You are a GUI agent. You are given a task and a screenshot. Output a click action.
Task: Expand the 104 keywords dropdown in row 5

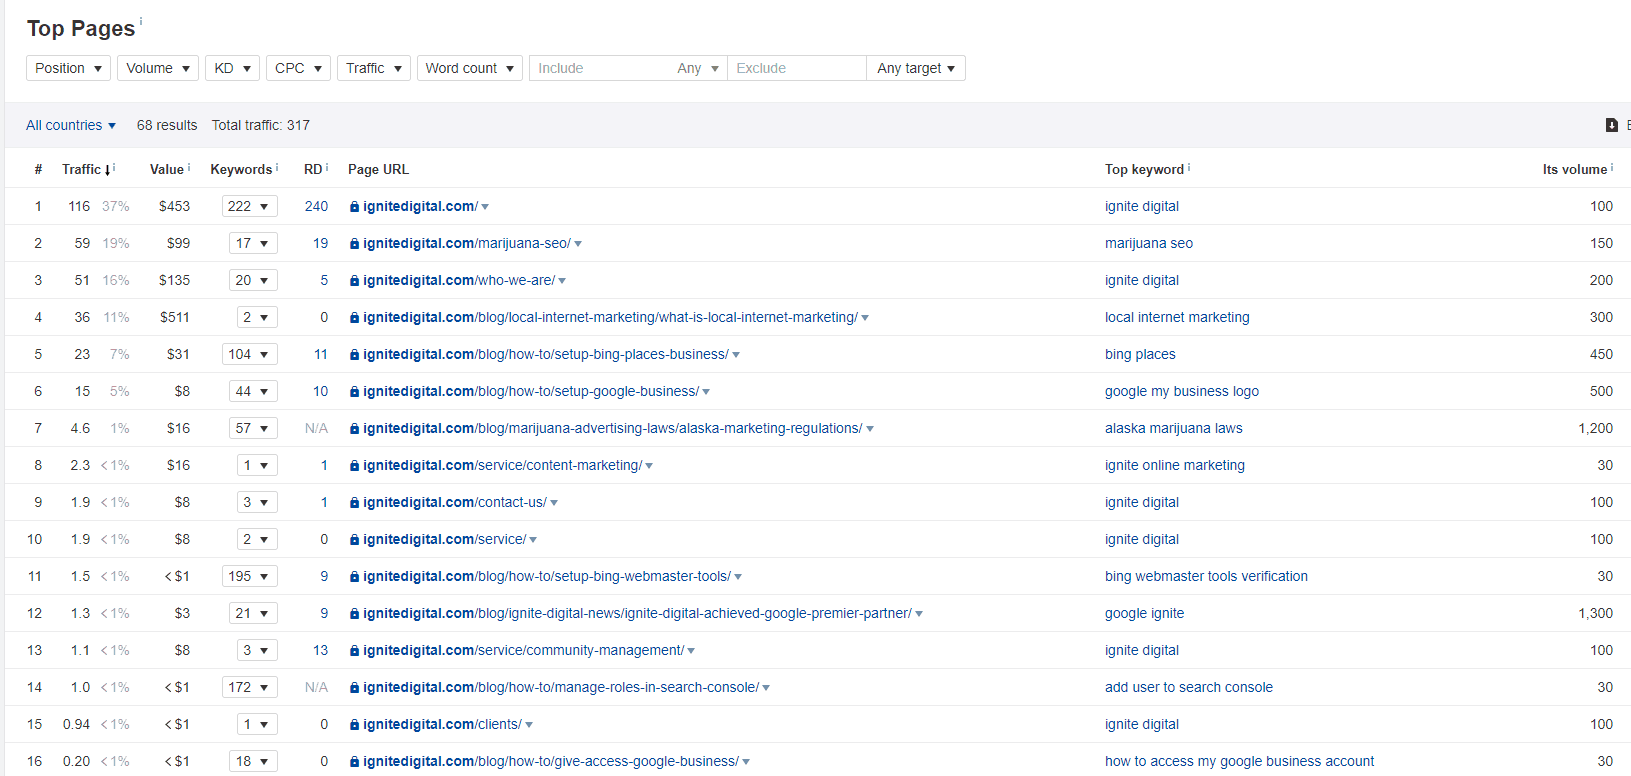(x=249, y=354)
